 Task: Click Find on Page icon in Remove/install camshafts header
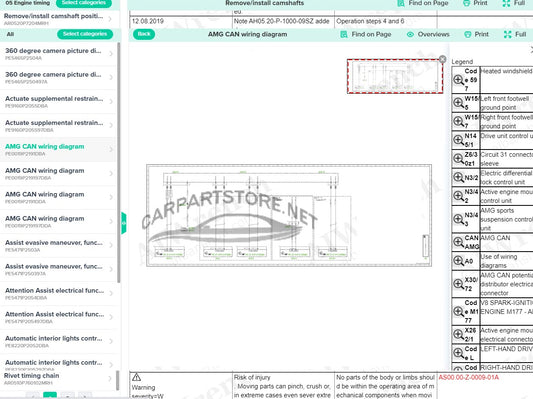pyautogui.click(x=401, y=3)
